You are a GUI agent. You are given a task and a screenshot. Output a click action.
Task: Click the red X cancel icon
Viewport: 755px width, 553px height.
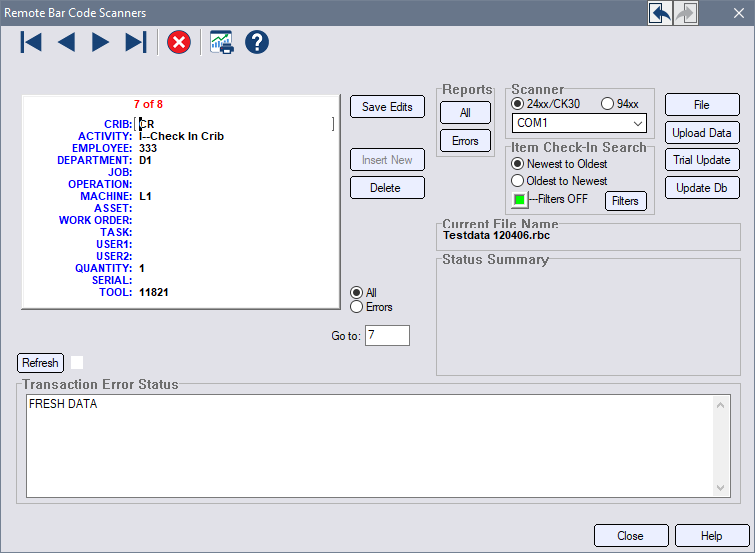click(179, 42)
